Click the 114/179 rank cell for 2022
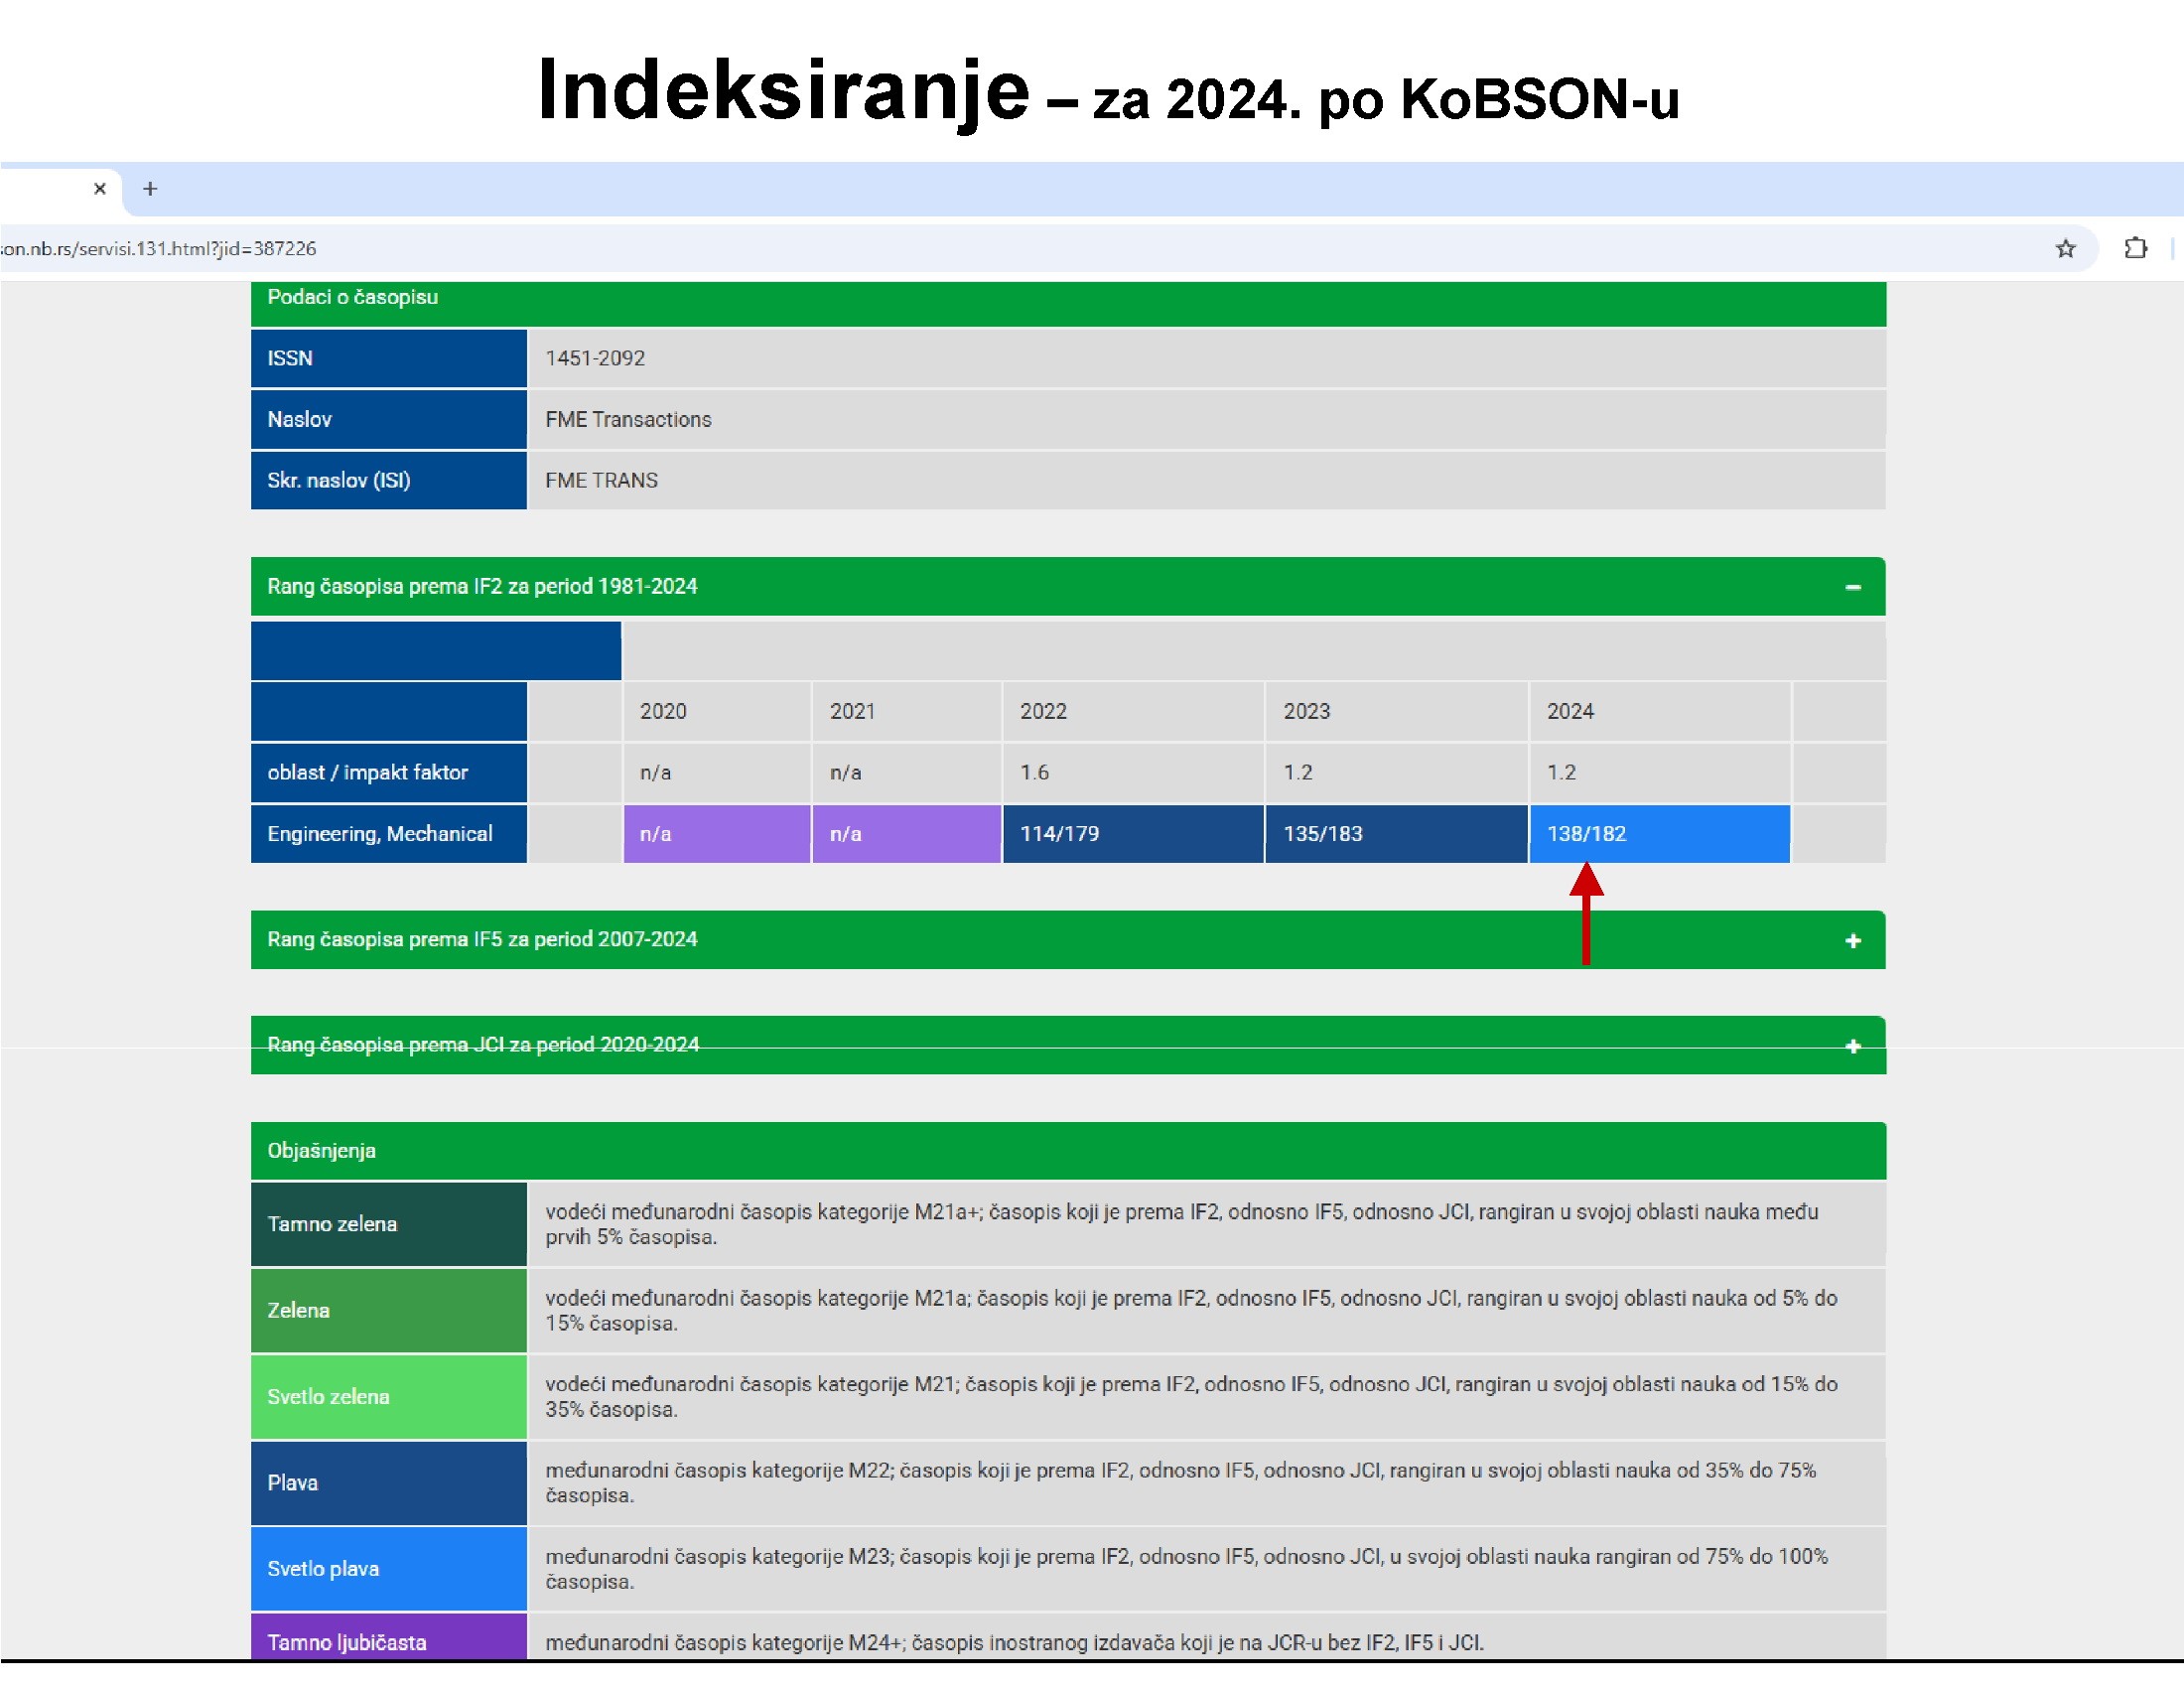Viewport: 2184px width, 1688px height. (1132, 833)
